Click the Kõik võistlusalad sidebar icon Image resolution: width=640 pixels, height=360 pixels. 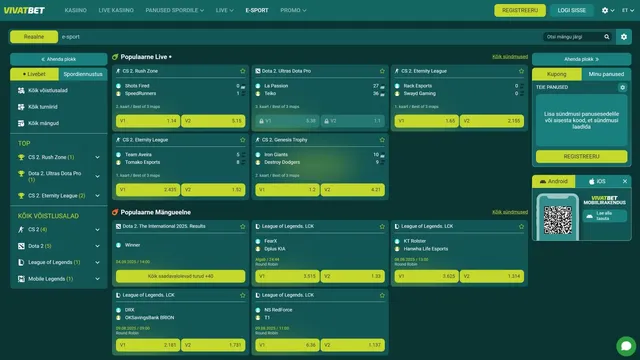coord(21,91)
